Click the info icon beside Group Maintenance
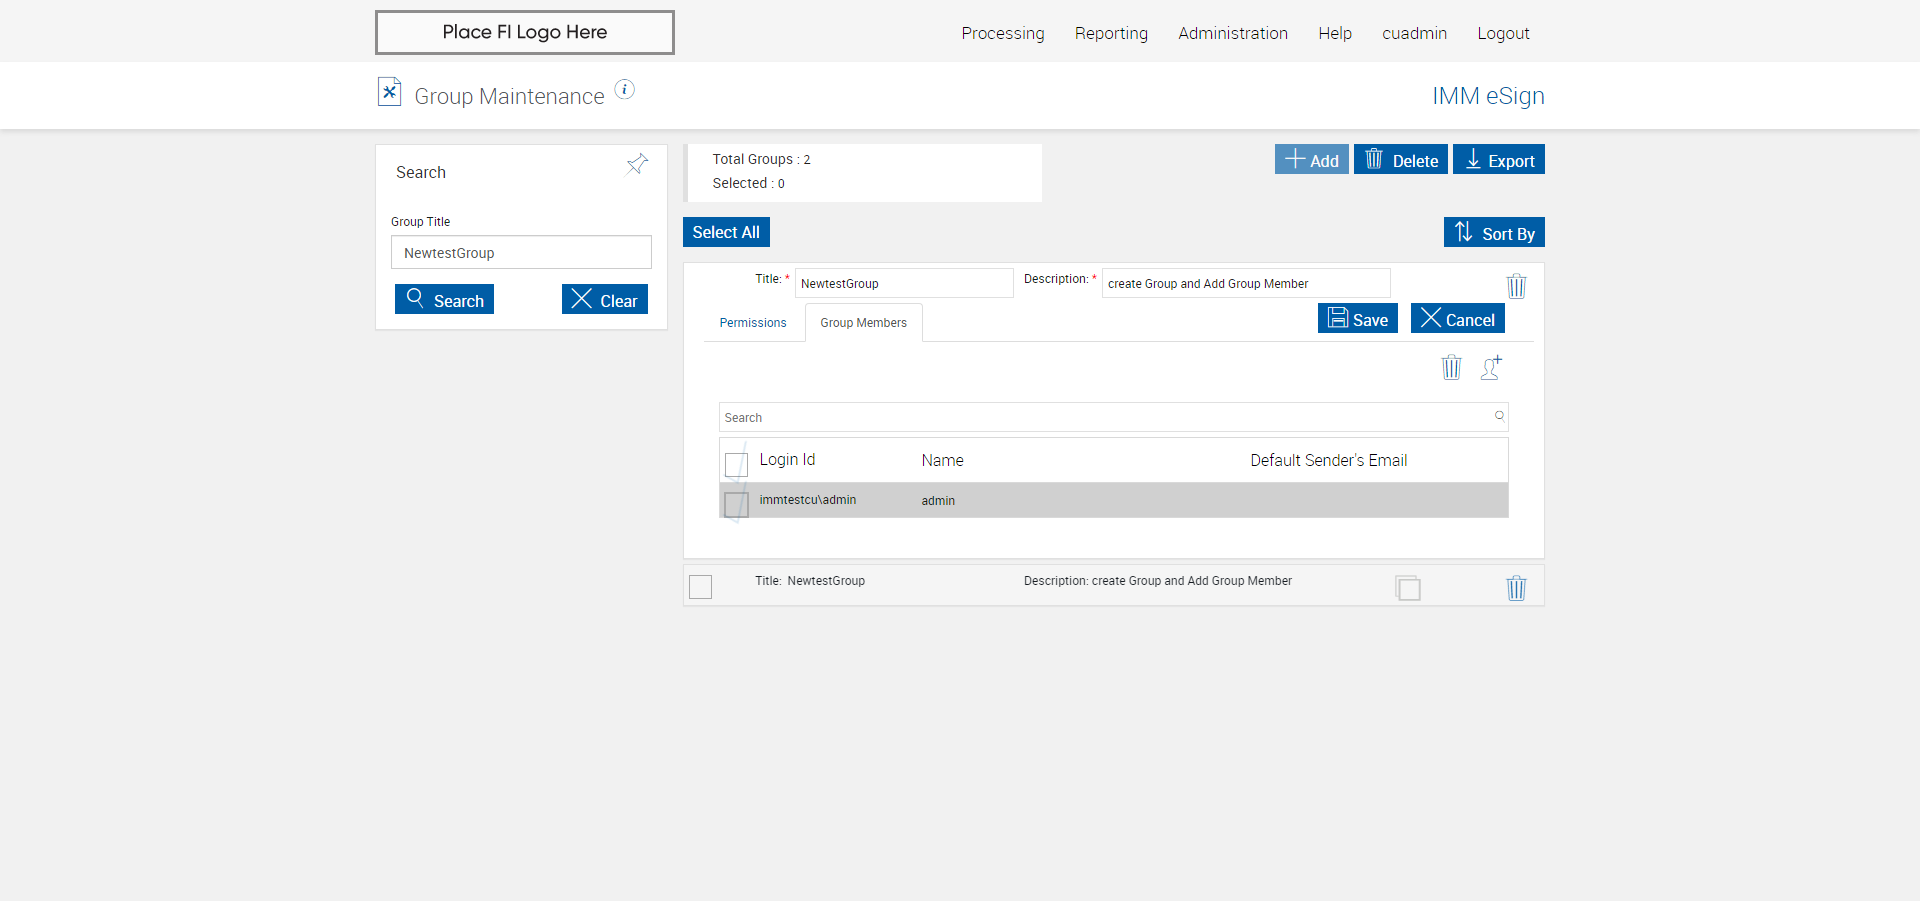This screenshot has height=901, width=1920. pyautogui.click(x=625, y=90)
